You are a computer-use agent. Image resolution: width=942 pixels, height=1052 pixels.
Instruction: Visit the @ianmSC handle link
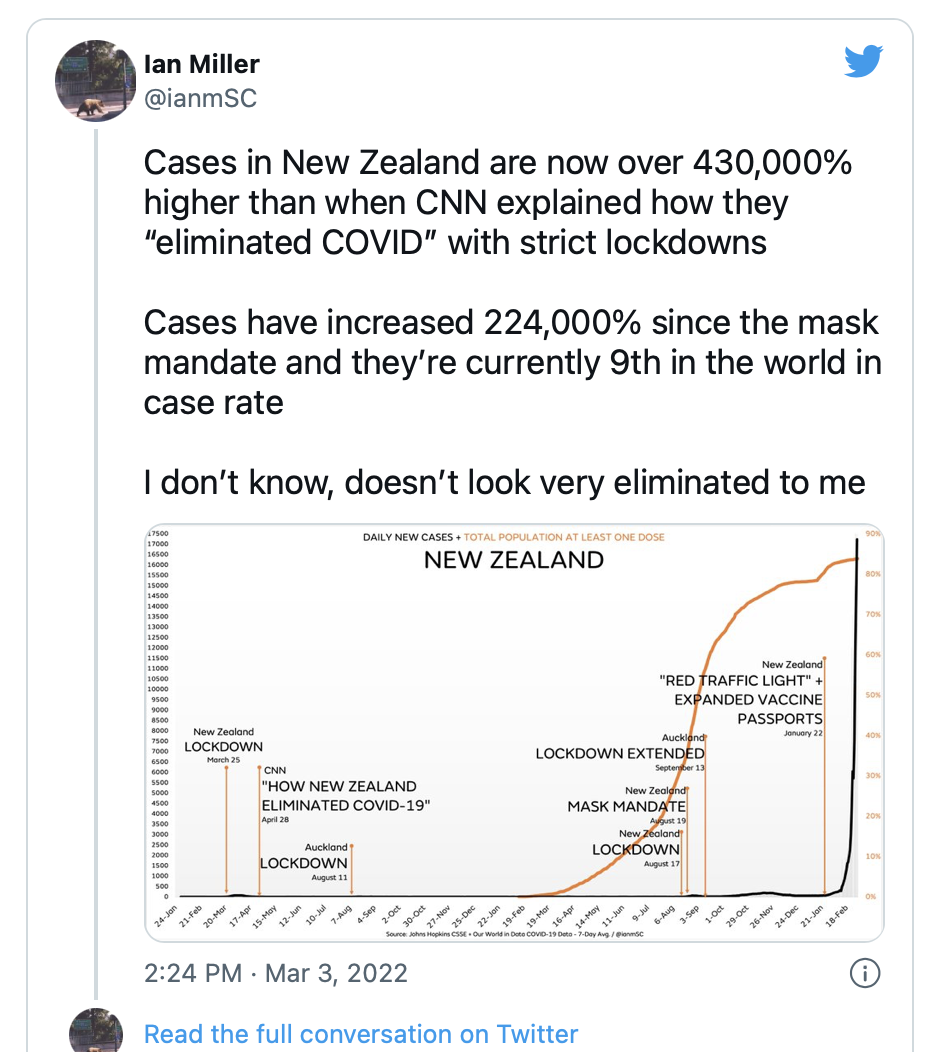200,98
